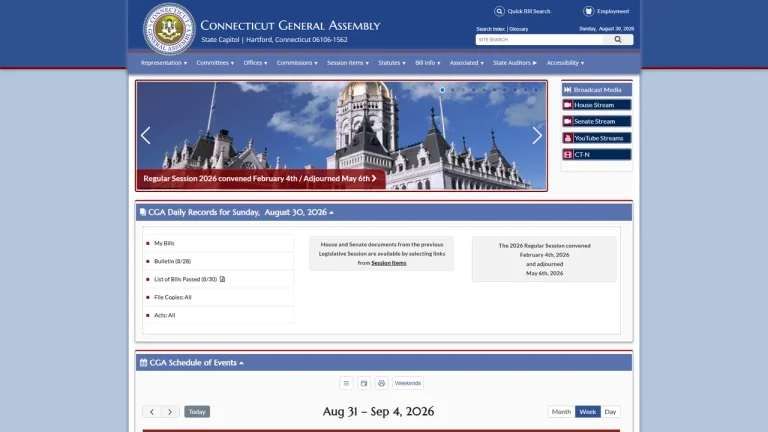
Task: Open List of Bills Passed (8/30)
Action: (185, 279)
